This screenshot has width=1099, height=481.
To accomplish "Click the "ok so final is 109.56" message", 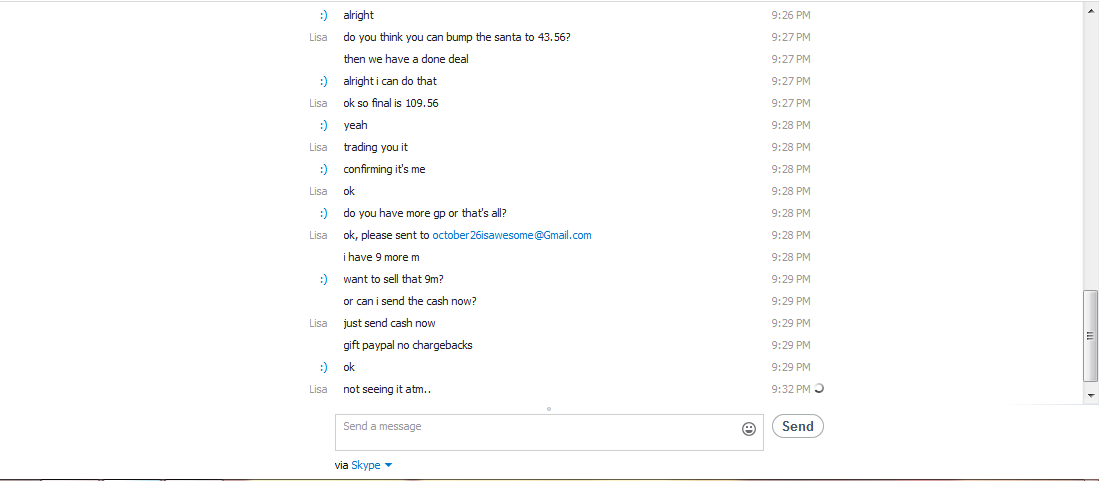I will coord(391,103).
